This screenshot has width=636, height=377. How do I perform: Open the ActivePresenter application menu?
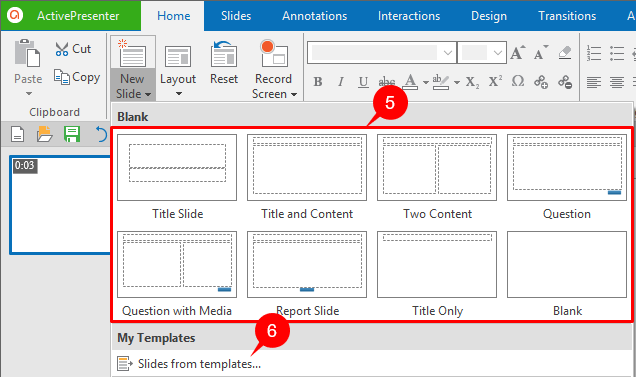pyautogui.click(x=70, y=15)
